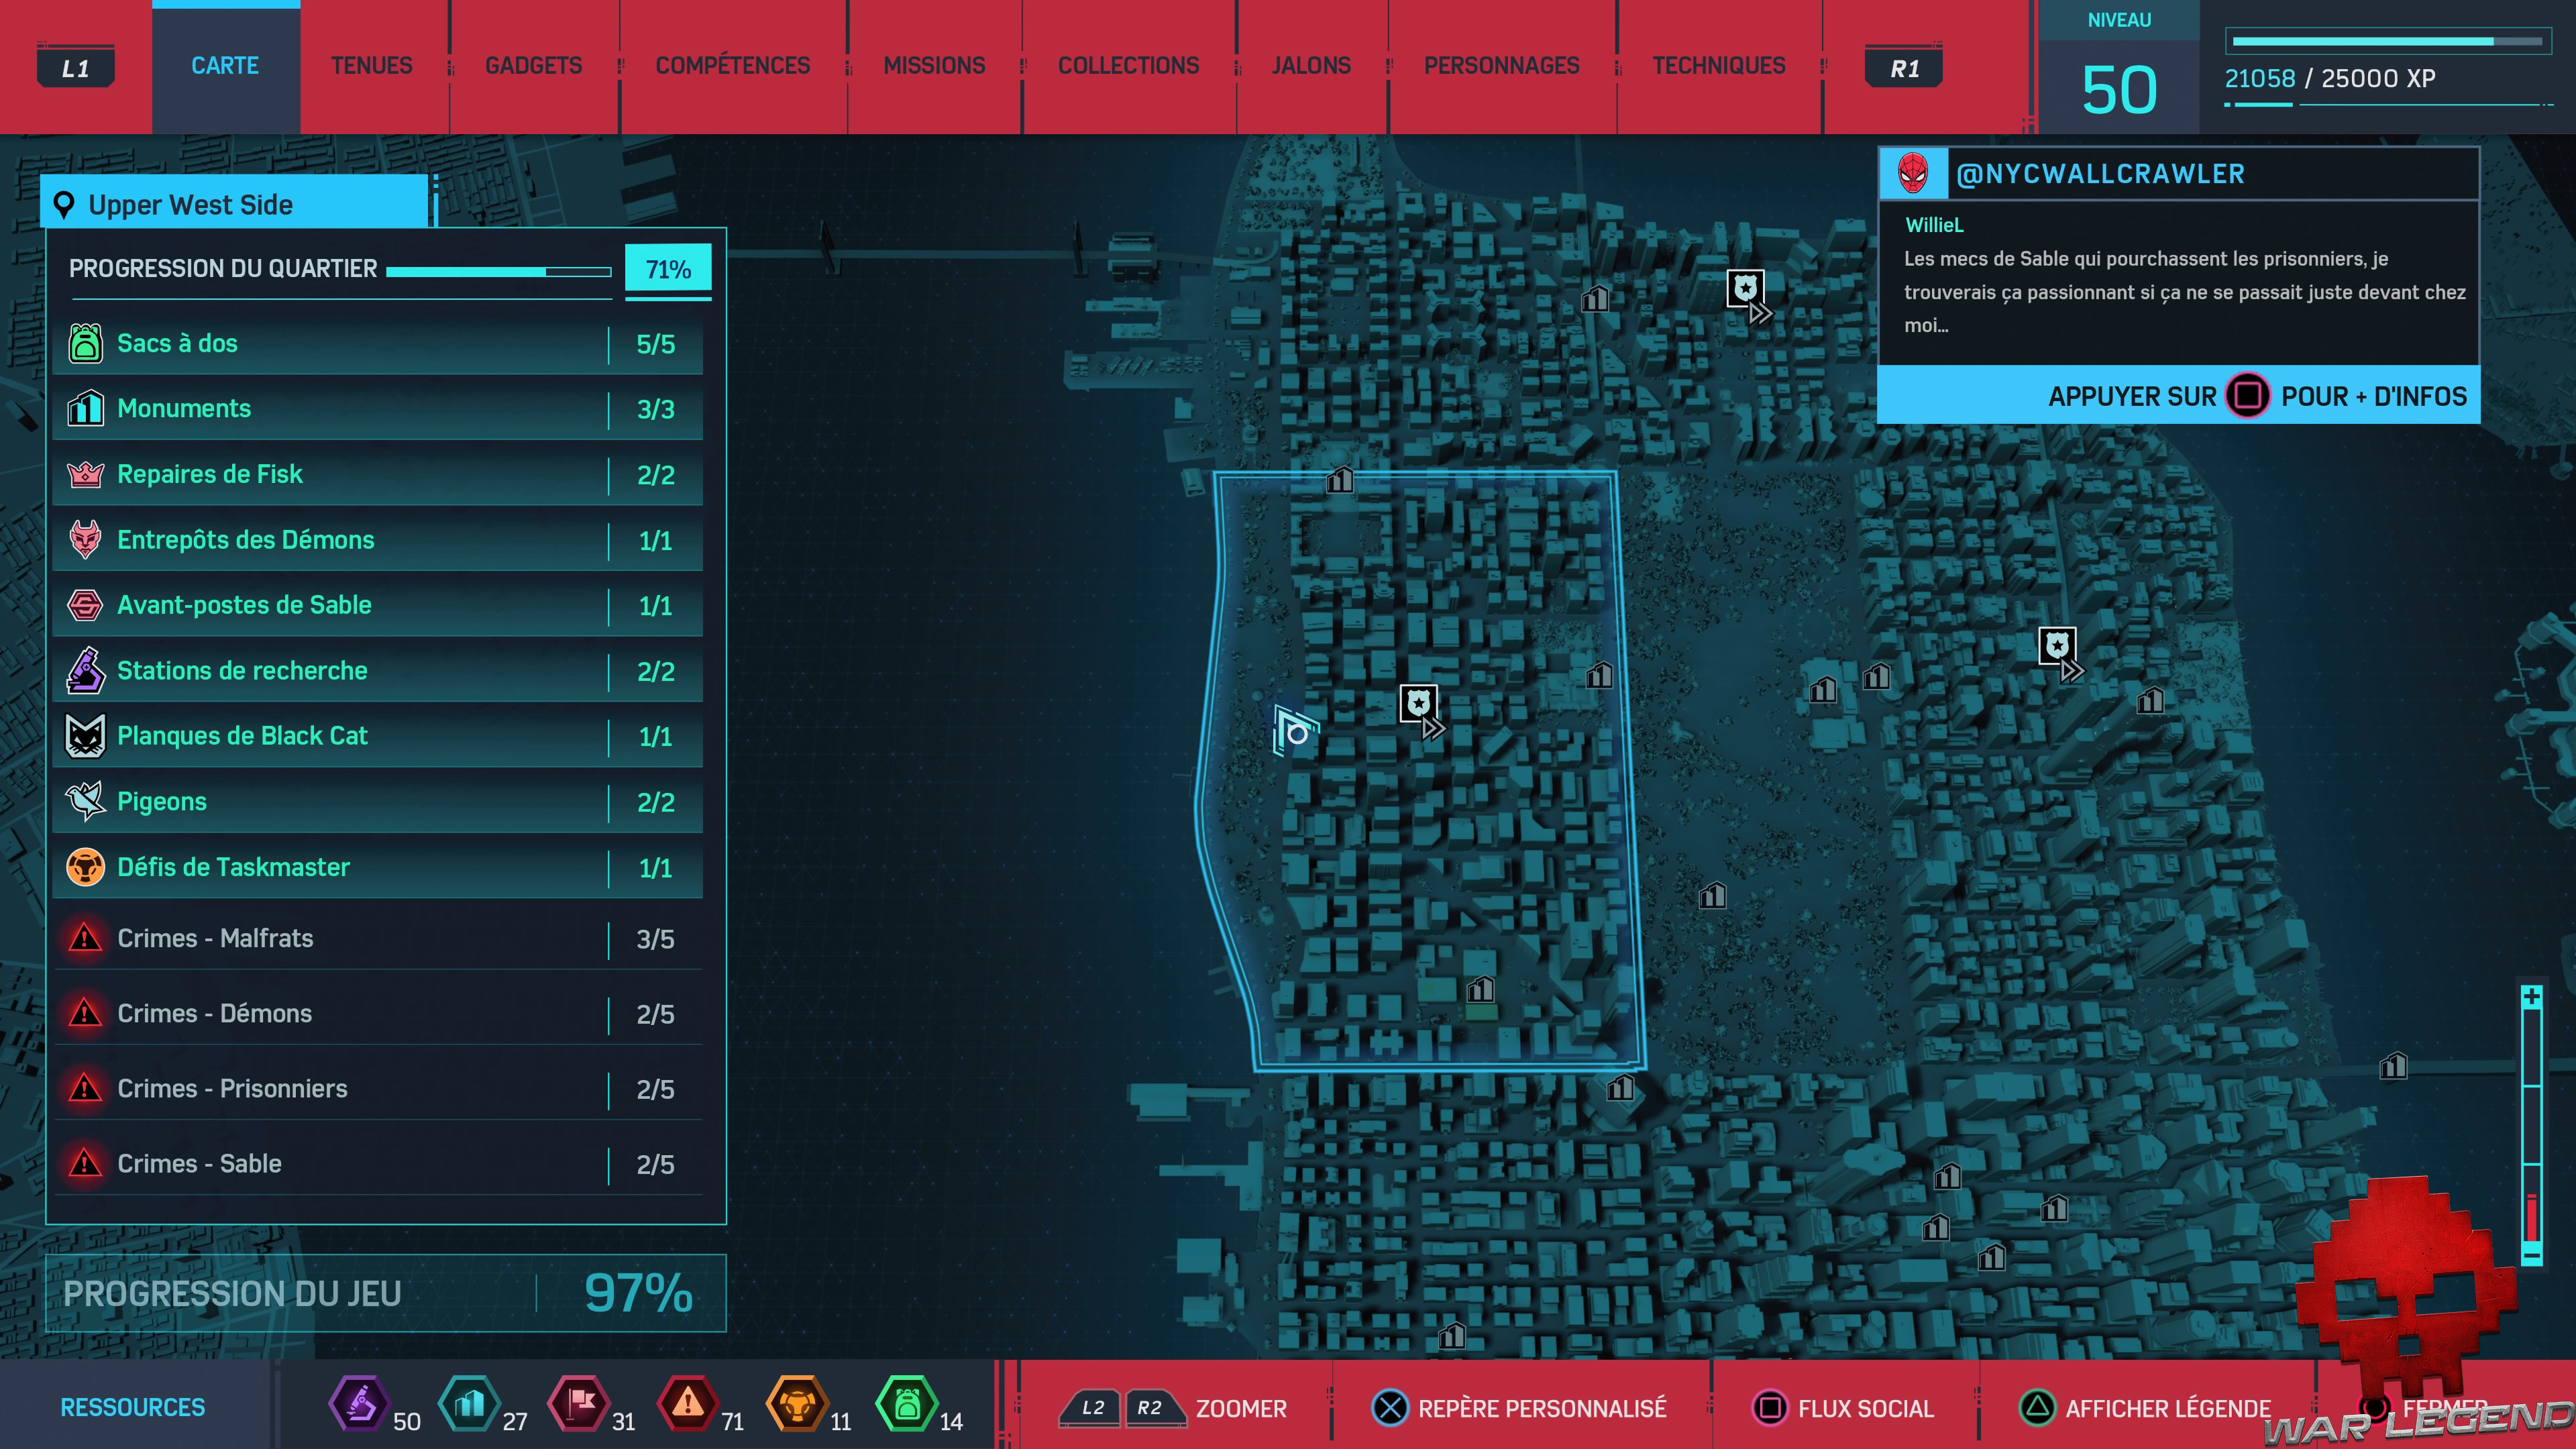Click the crime warning resource icon
Viewport: 2576px width, 1449px height.
[x=687, y=1404]
